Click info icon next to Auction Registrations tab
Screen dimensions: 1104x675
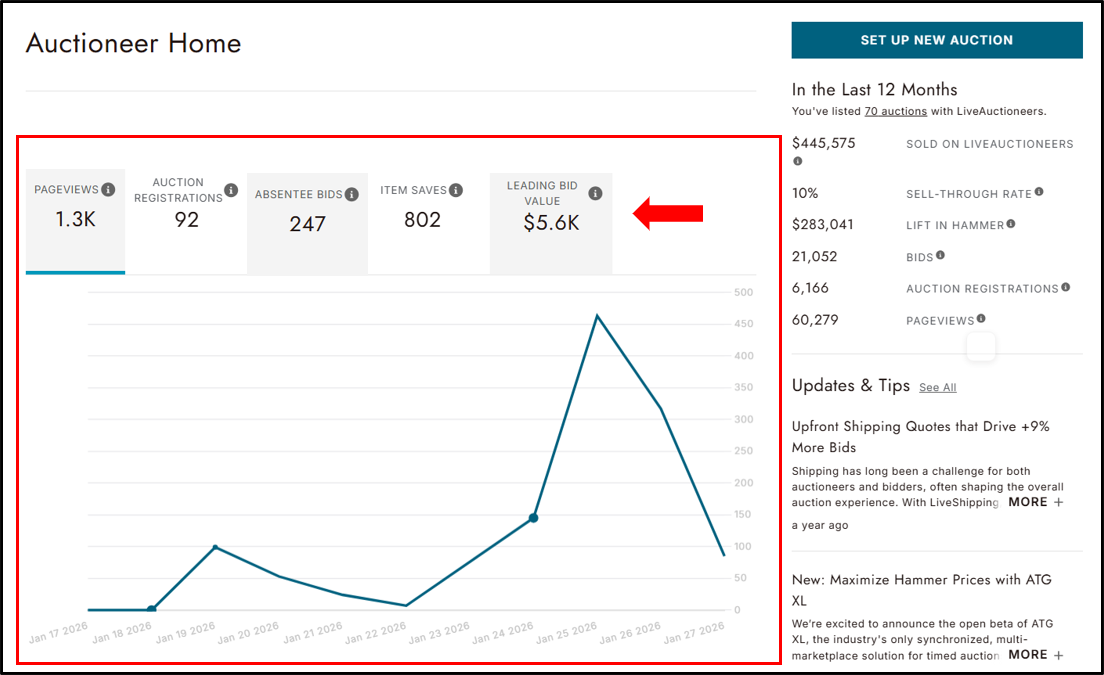231,190
